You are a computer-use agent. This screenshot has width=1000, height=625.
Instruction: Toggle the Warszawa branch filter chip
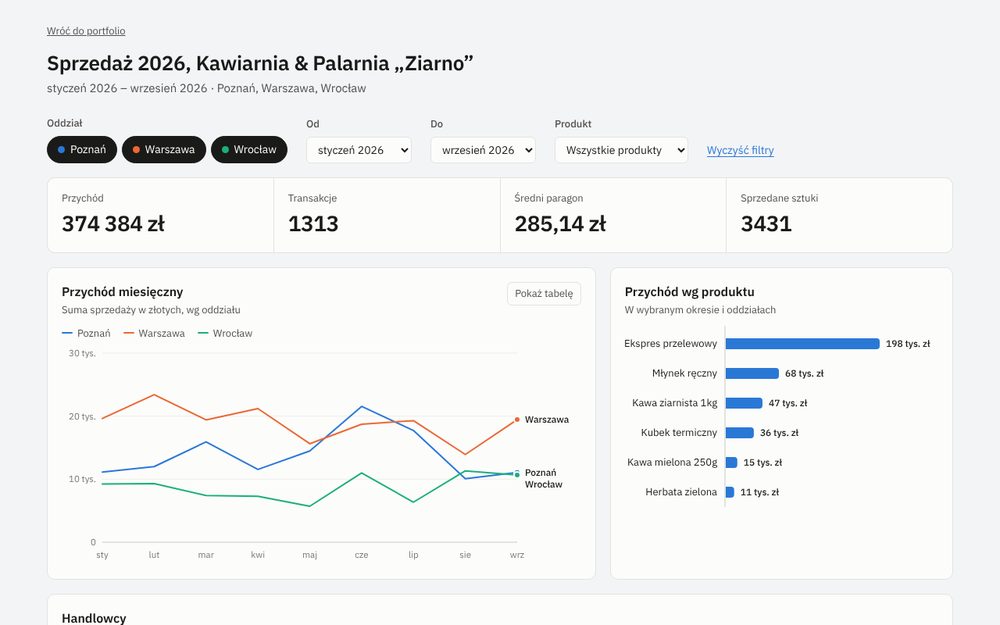click(x=164, y=150)
